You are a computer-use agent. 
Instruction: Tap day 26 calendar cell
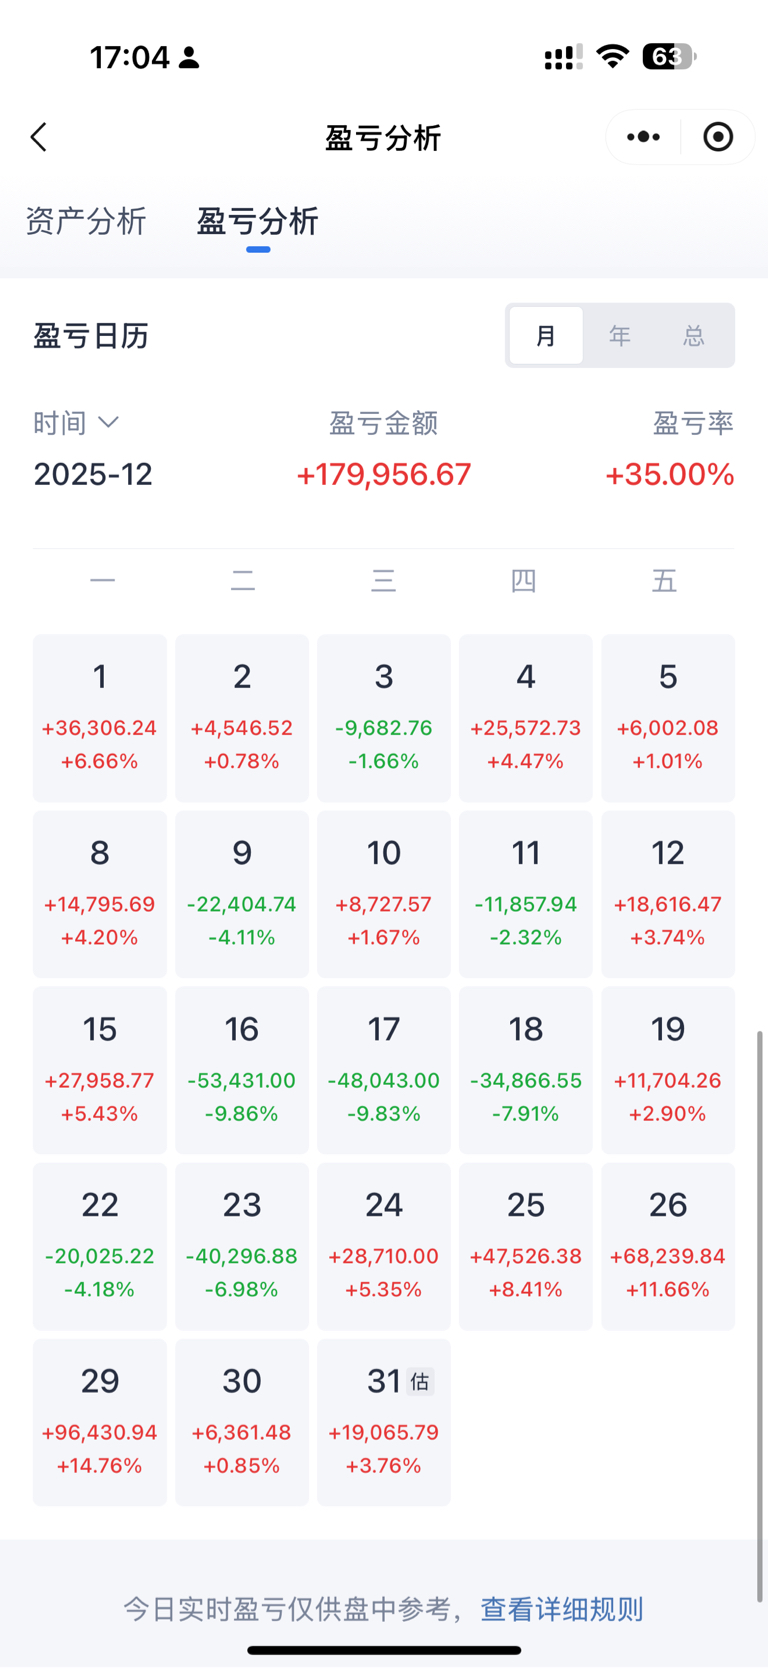(668, 1246)
